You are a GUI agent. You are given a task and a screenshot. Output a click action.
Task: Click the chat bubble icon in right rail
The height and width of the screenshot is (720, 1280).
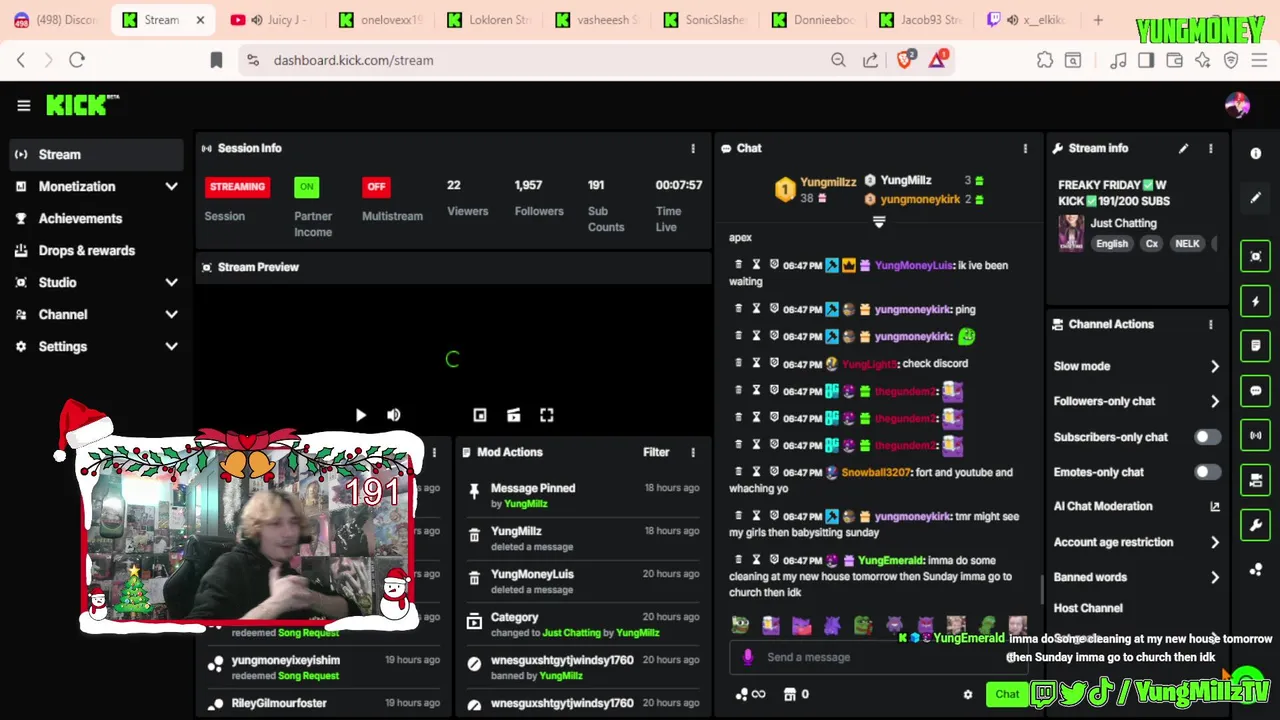point(1256,390)
